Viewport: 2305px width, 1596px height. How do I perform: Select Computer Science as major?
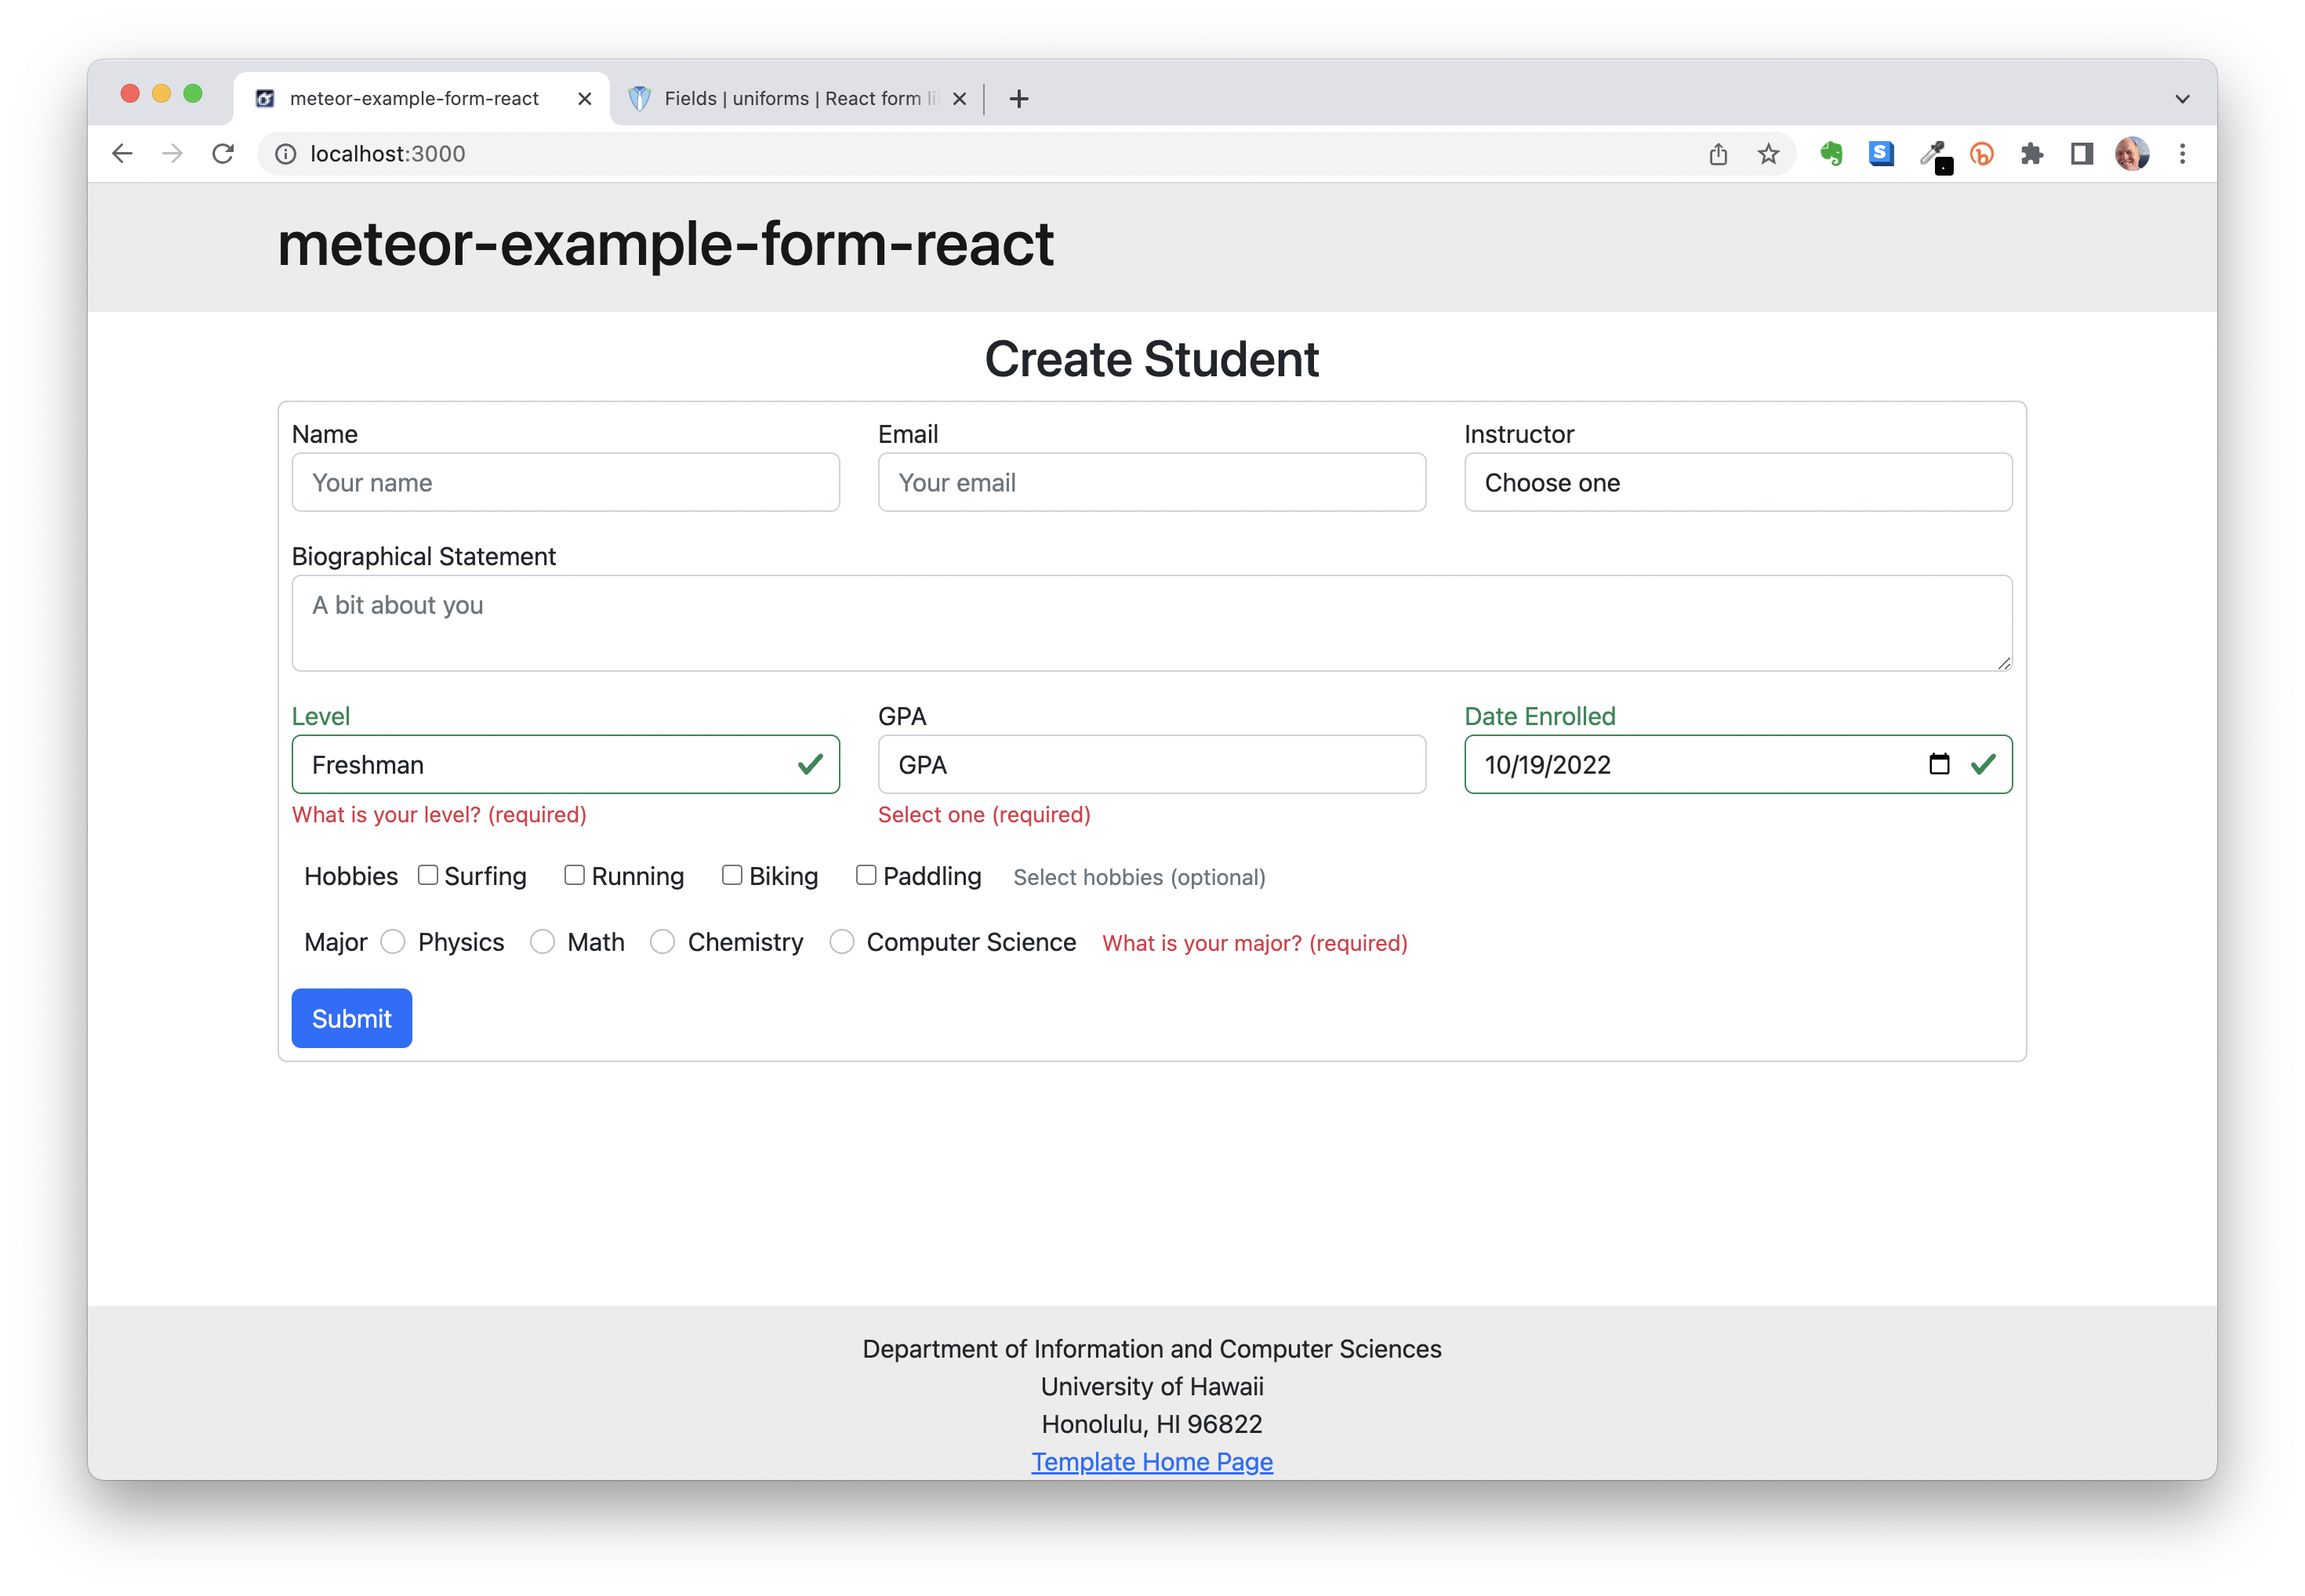[x=842, y=942]
